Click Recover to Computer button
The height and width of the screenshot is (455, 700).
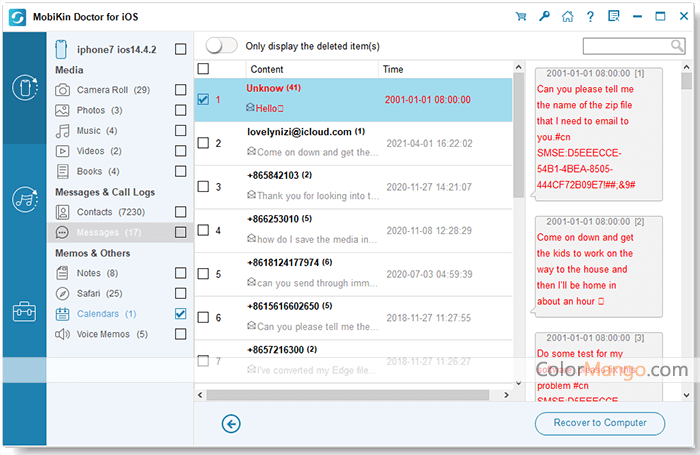pos(599,423)
